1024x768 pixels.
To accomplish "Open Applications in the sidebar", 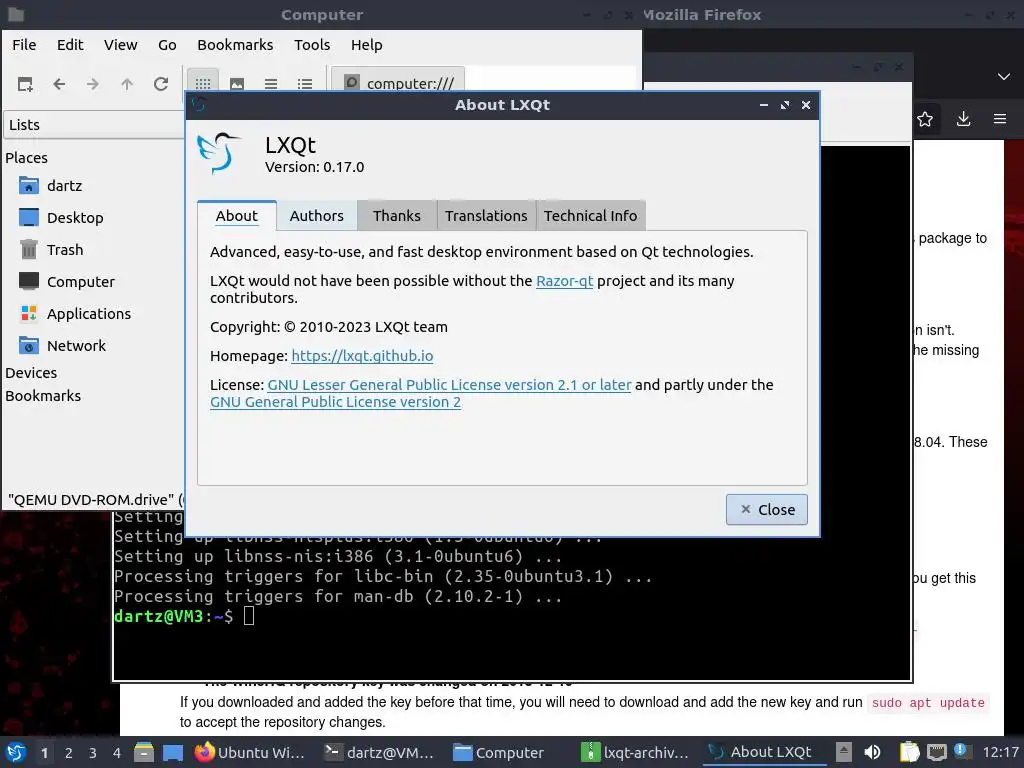I will point(88,314).
